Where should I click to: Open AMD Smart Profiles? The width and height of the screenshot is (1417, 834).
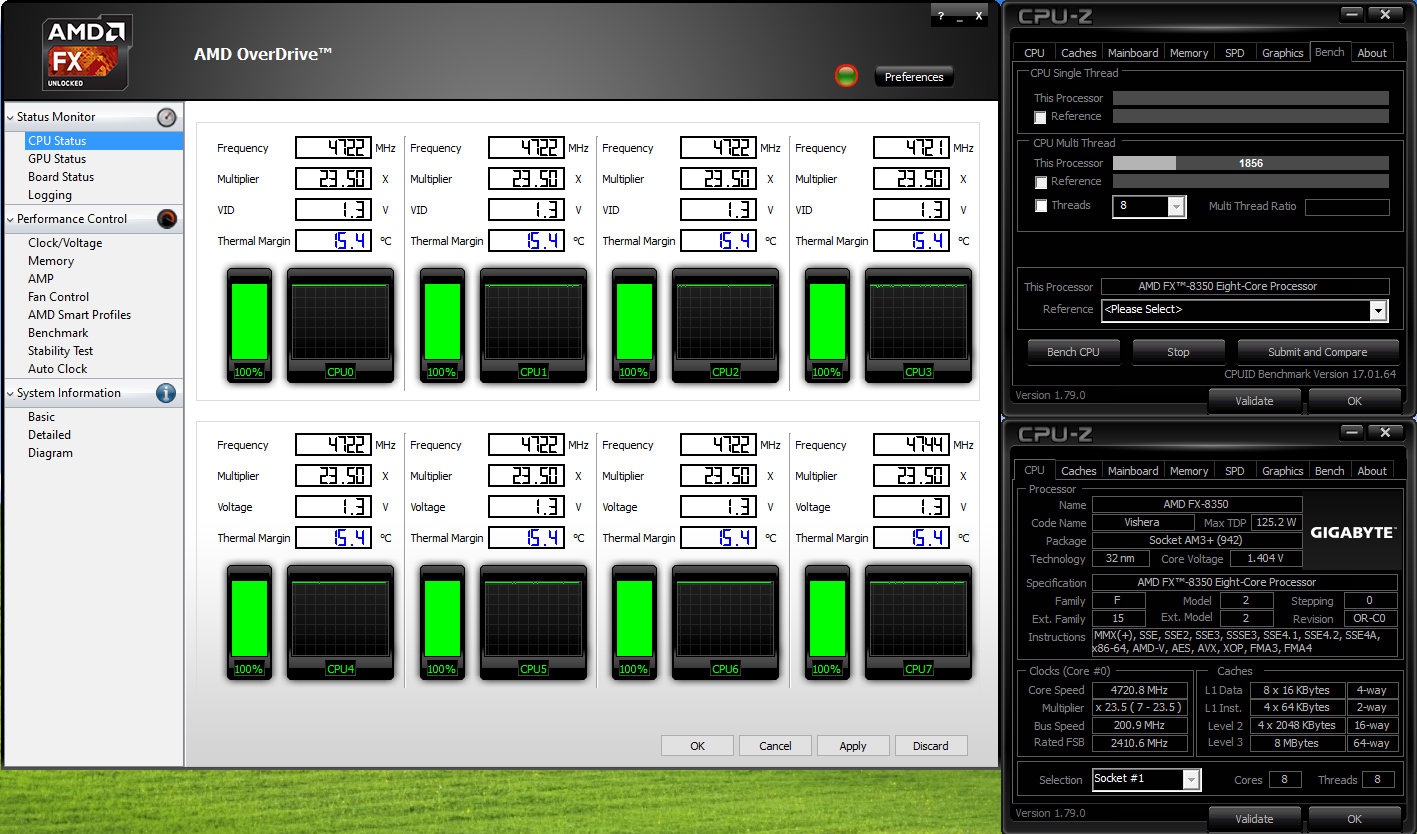click(x=79, y=315)
